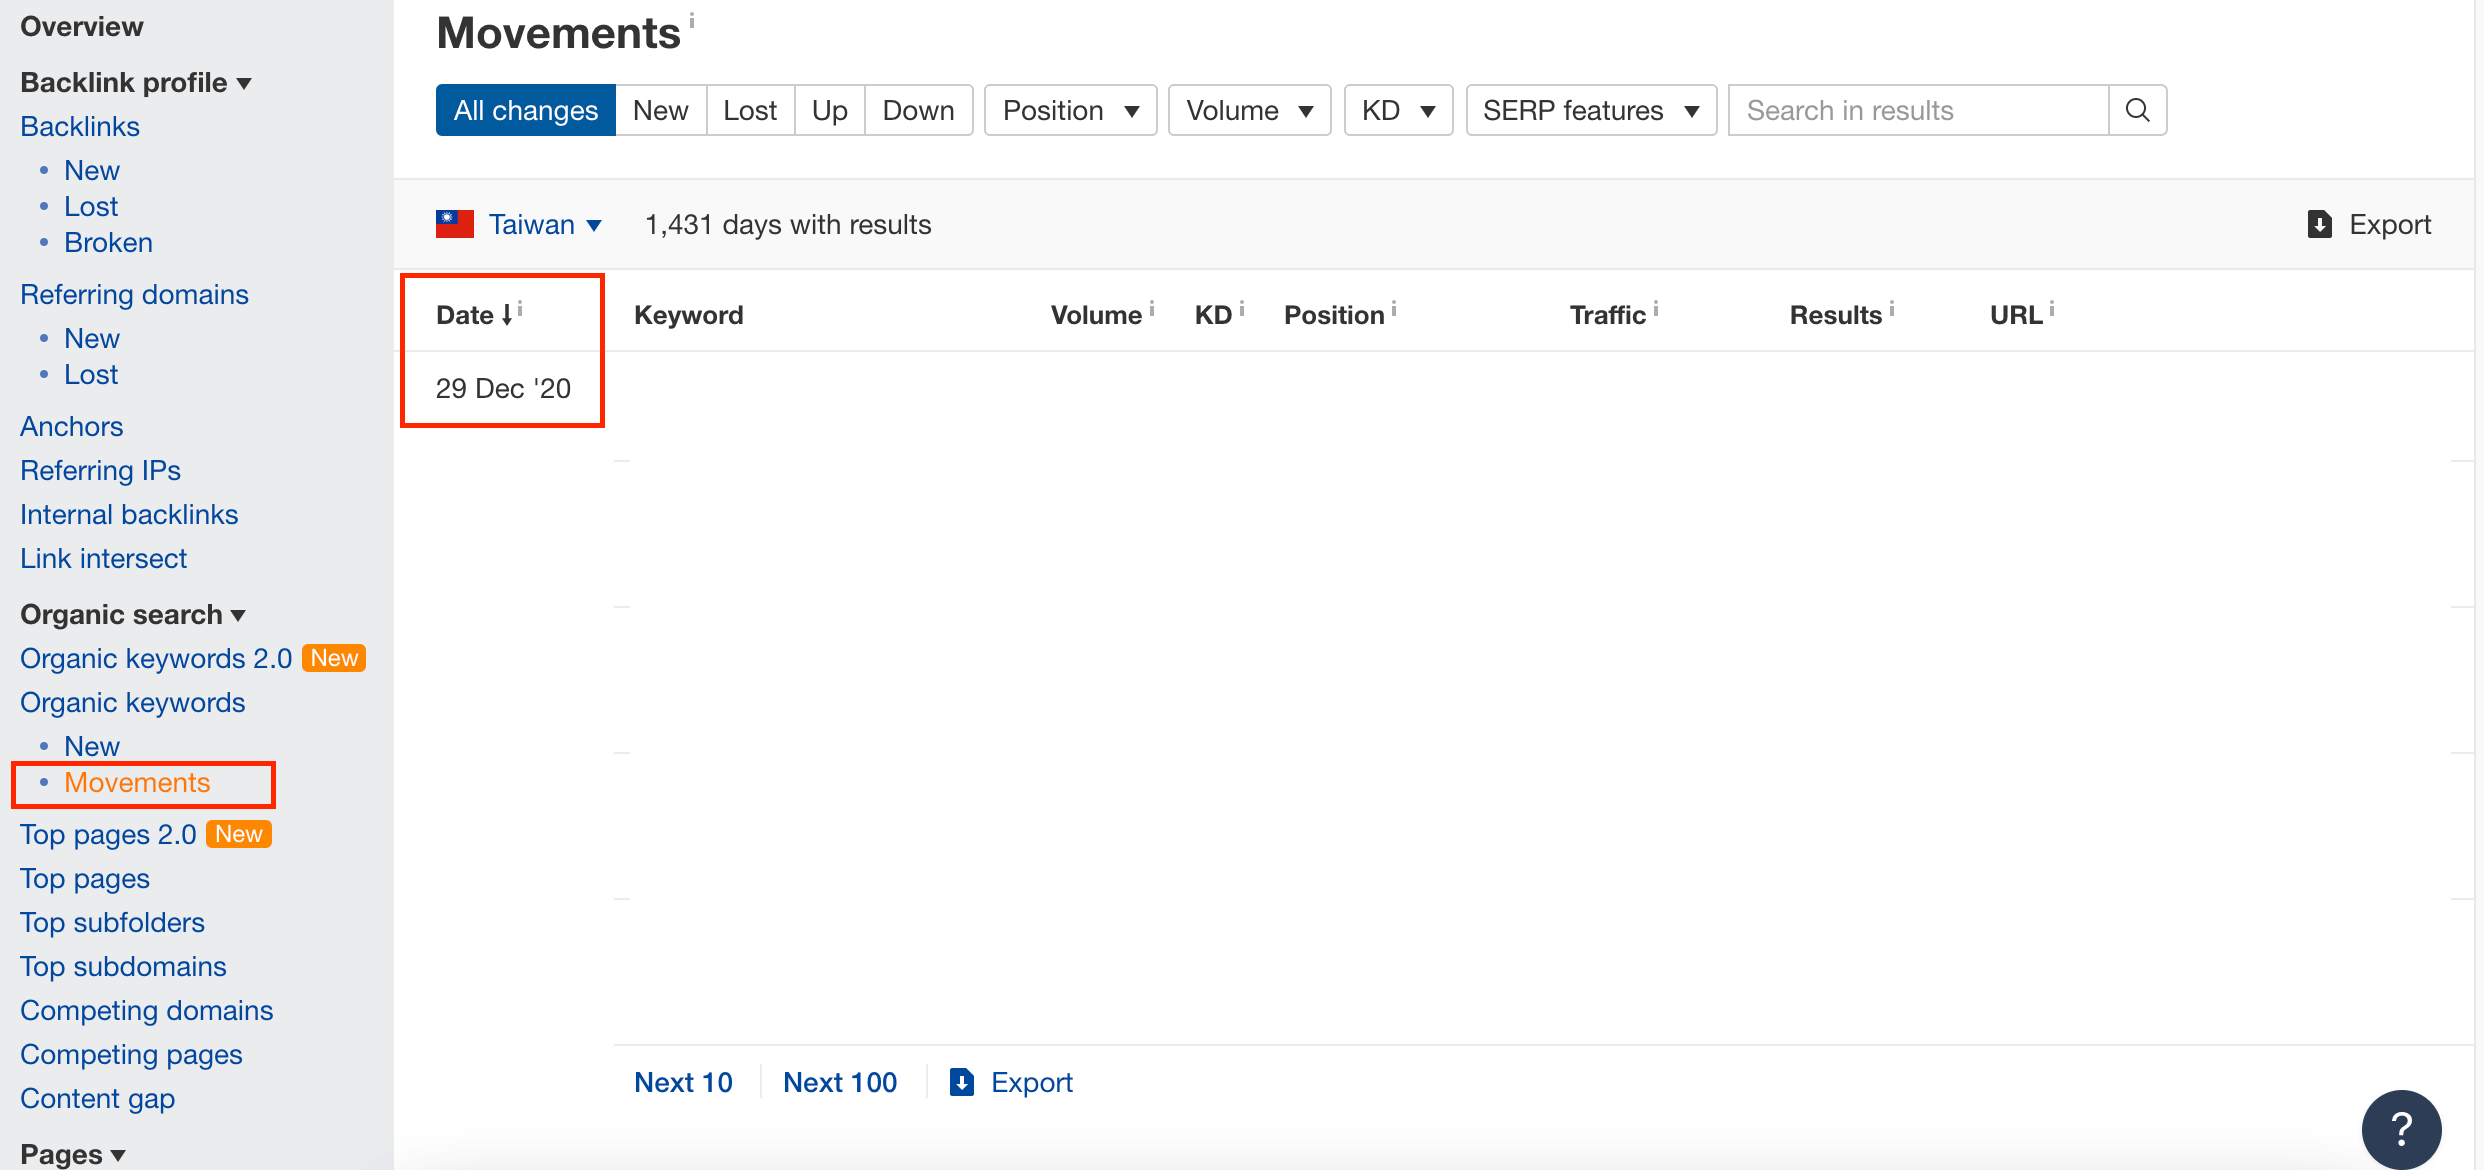Open Link intersect report
Screen dimensions: 2484x1170
(103, 558)
